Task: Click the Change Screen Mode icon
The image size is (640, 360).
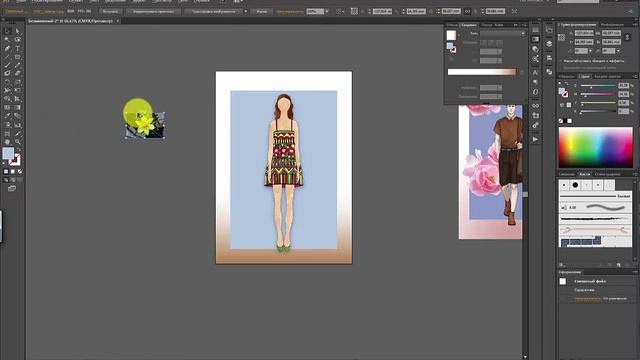Action: 12,188
